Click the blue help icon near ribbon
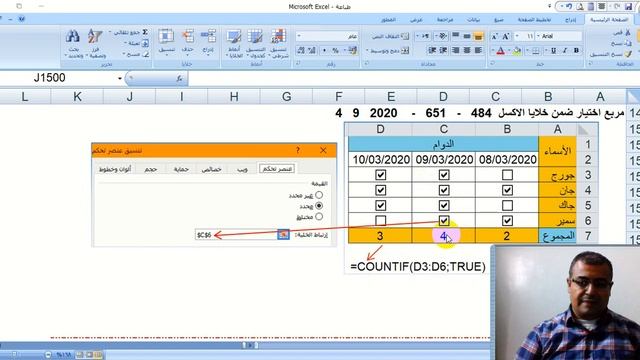 tap(22, 19)
